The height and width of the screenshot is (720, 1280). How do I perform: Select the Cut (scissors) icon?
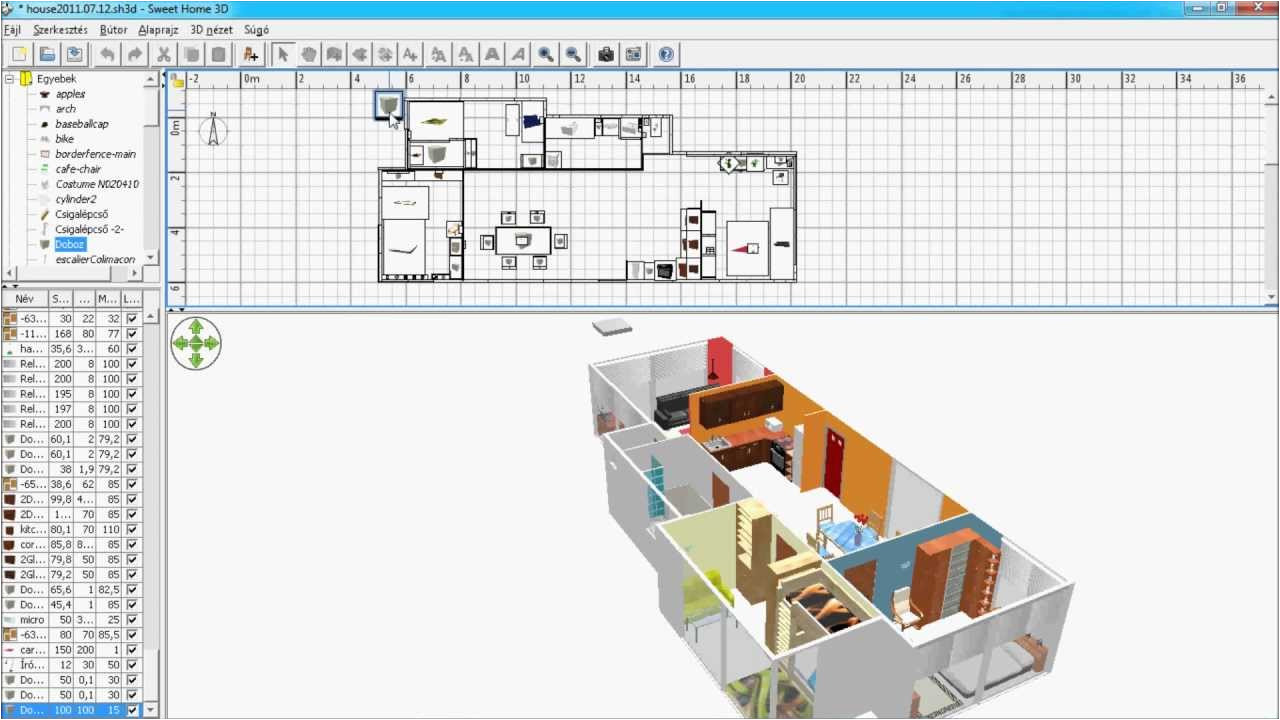[x=163, y=54]
